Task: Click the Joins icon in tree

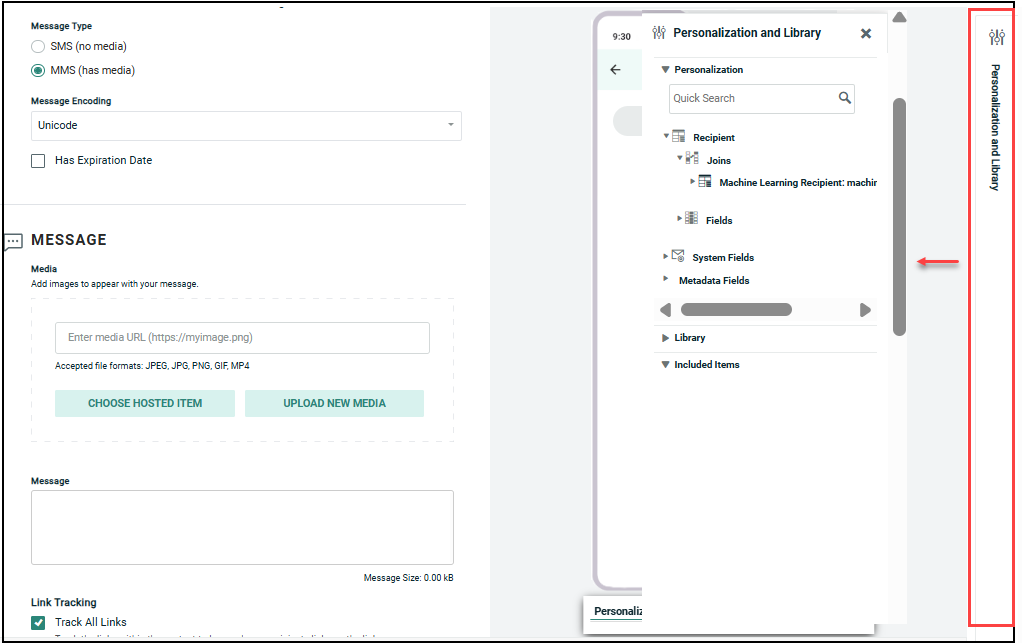Action: tap(692, 159)
